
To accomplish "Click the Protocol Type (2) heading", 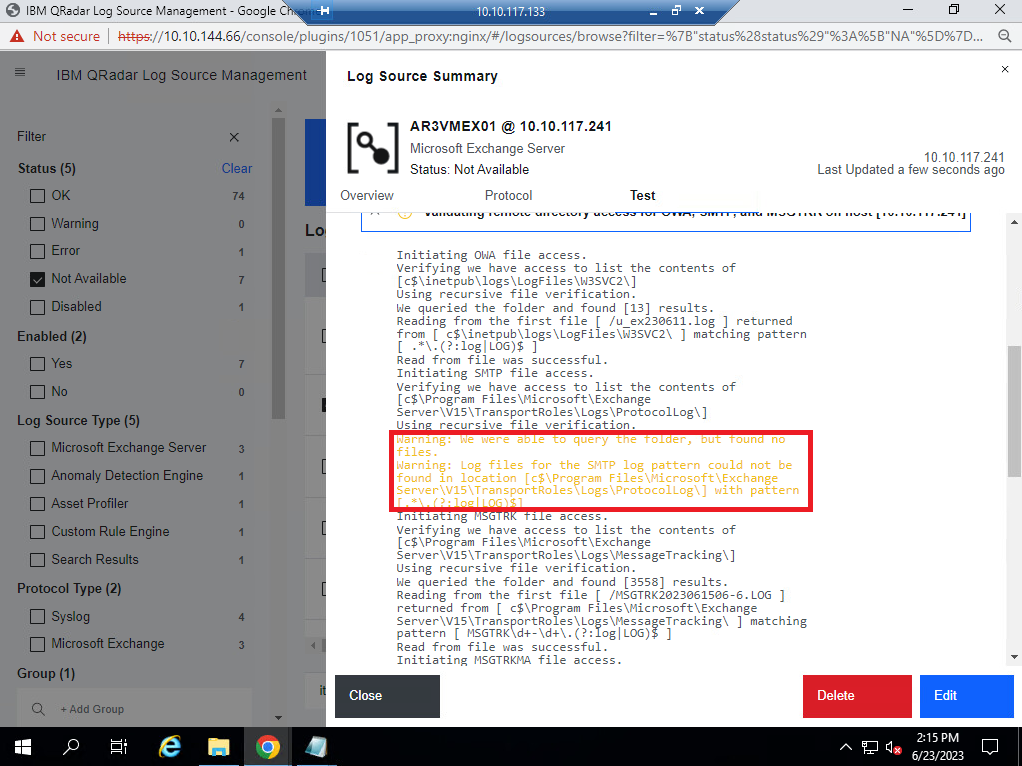I will click(x=69, y=589).
